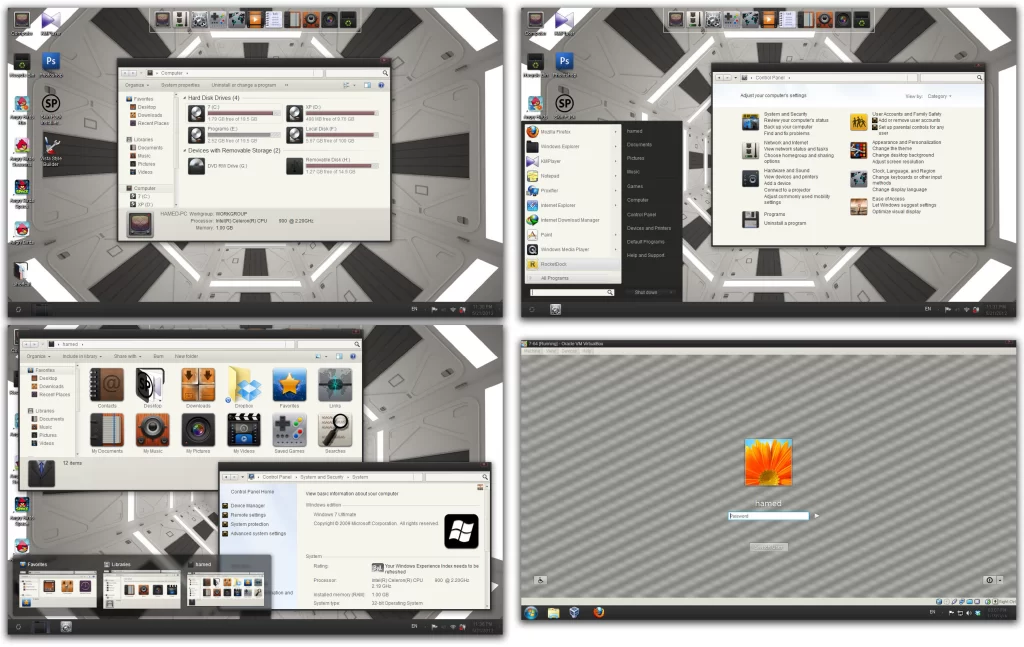This screenshot has width=1024, height=647.
Task: Open the My Videos folder
Action: tap(244, 432)
